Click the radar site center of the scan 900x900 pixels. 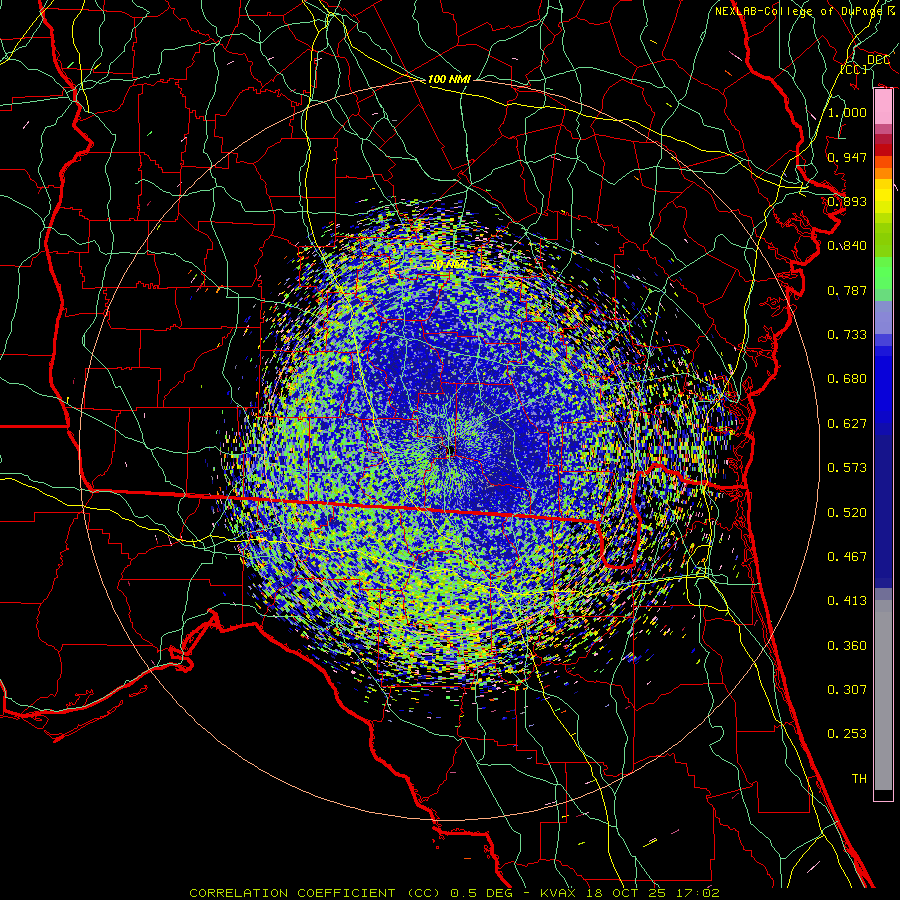451,449
